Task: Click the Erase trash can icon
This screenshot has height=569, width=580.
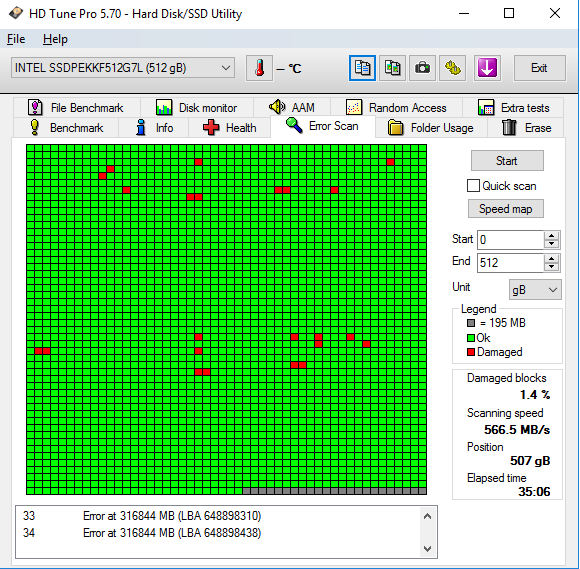Action: tap(509, 128)
